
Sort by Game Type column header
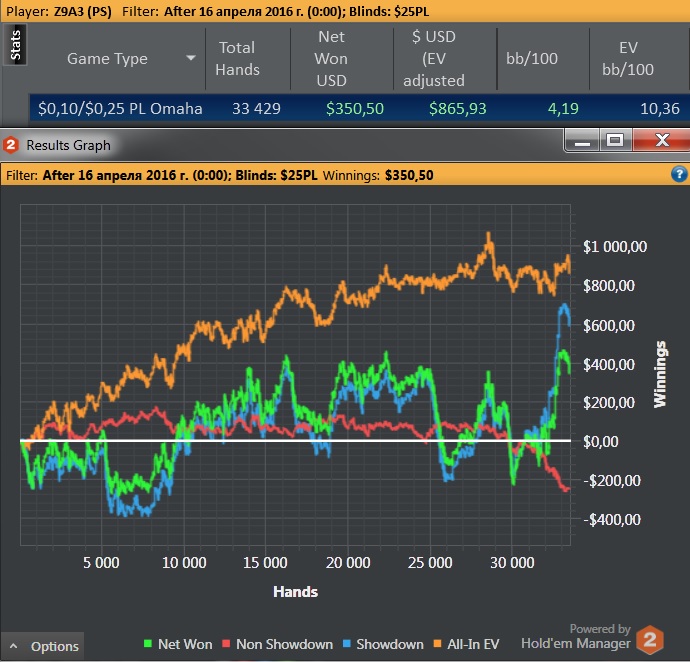point(107,59)
